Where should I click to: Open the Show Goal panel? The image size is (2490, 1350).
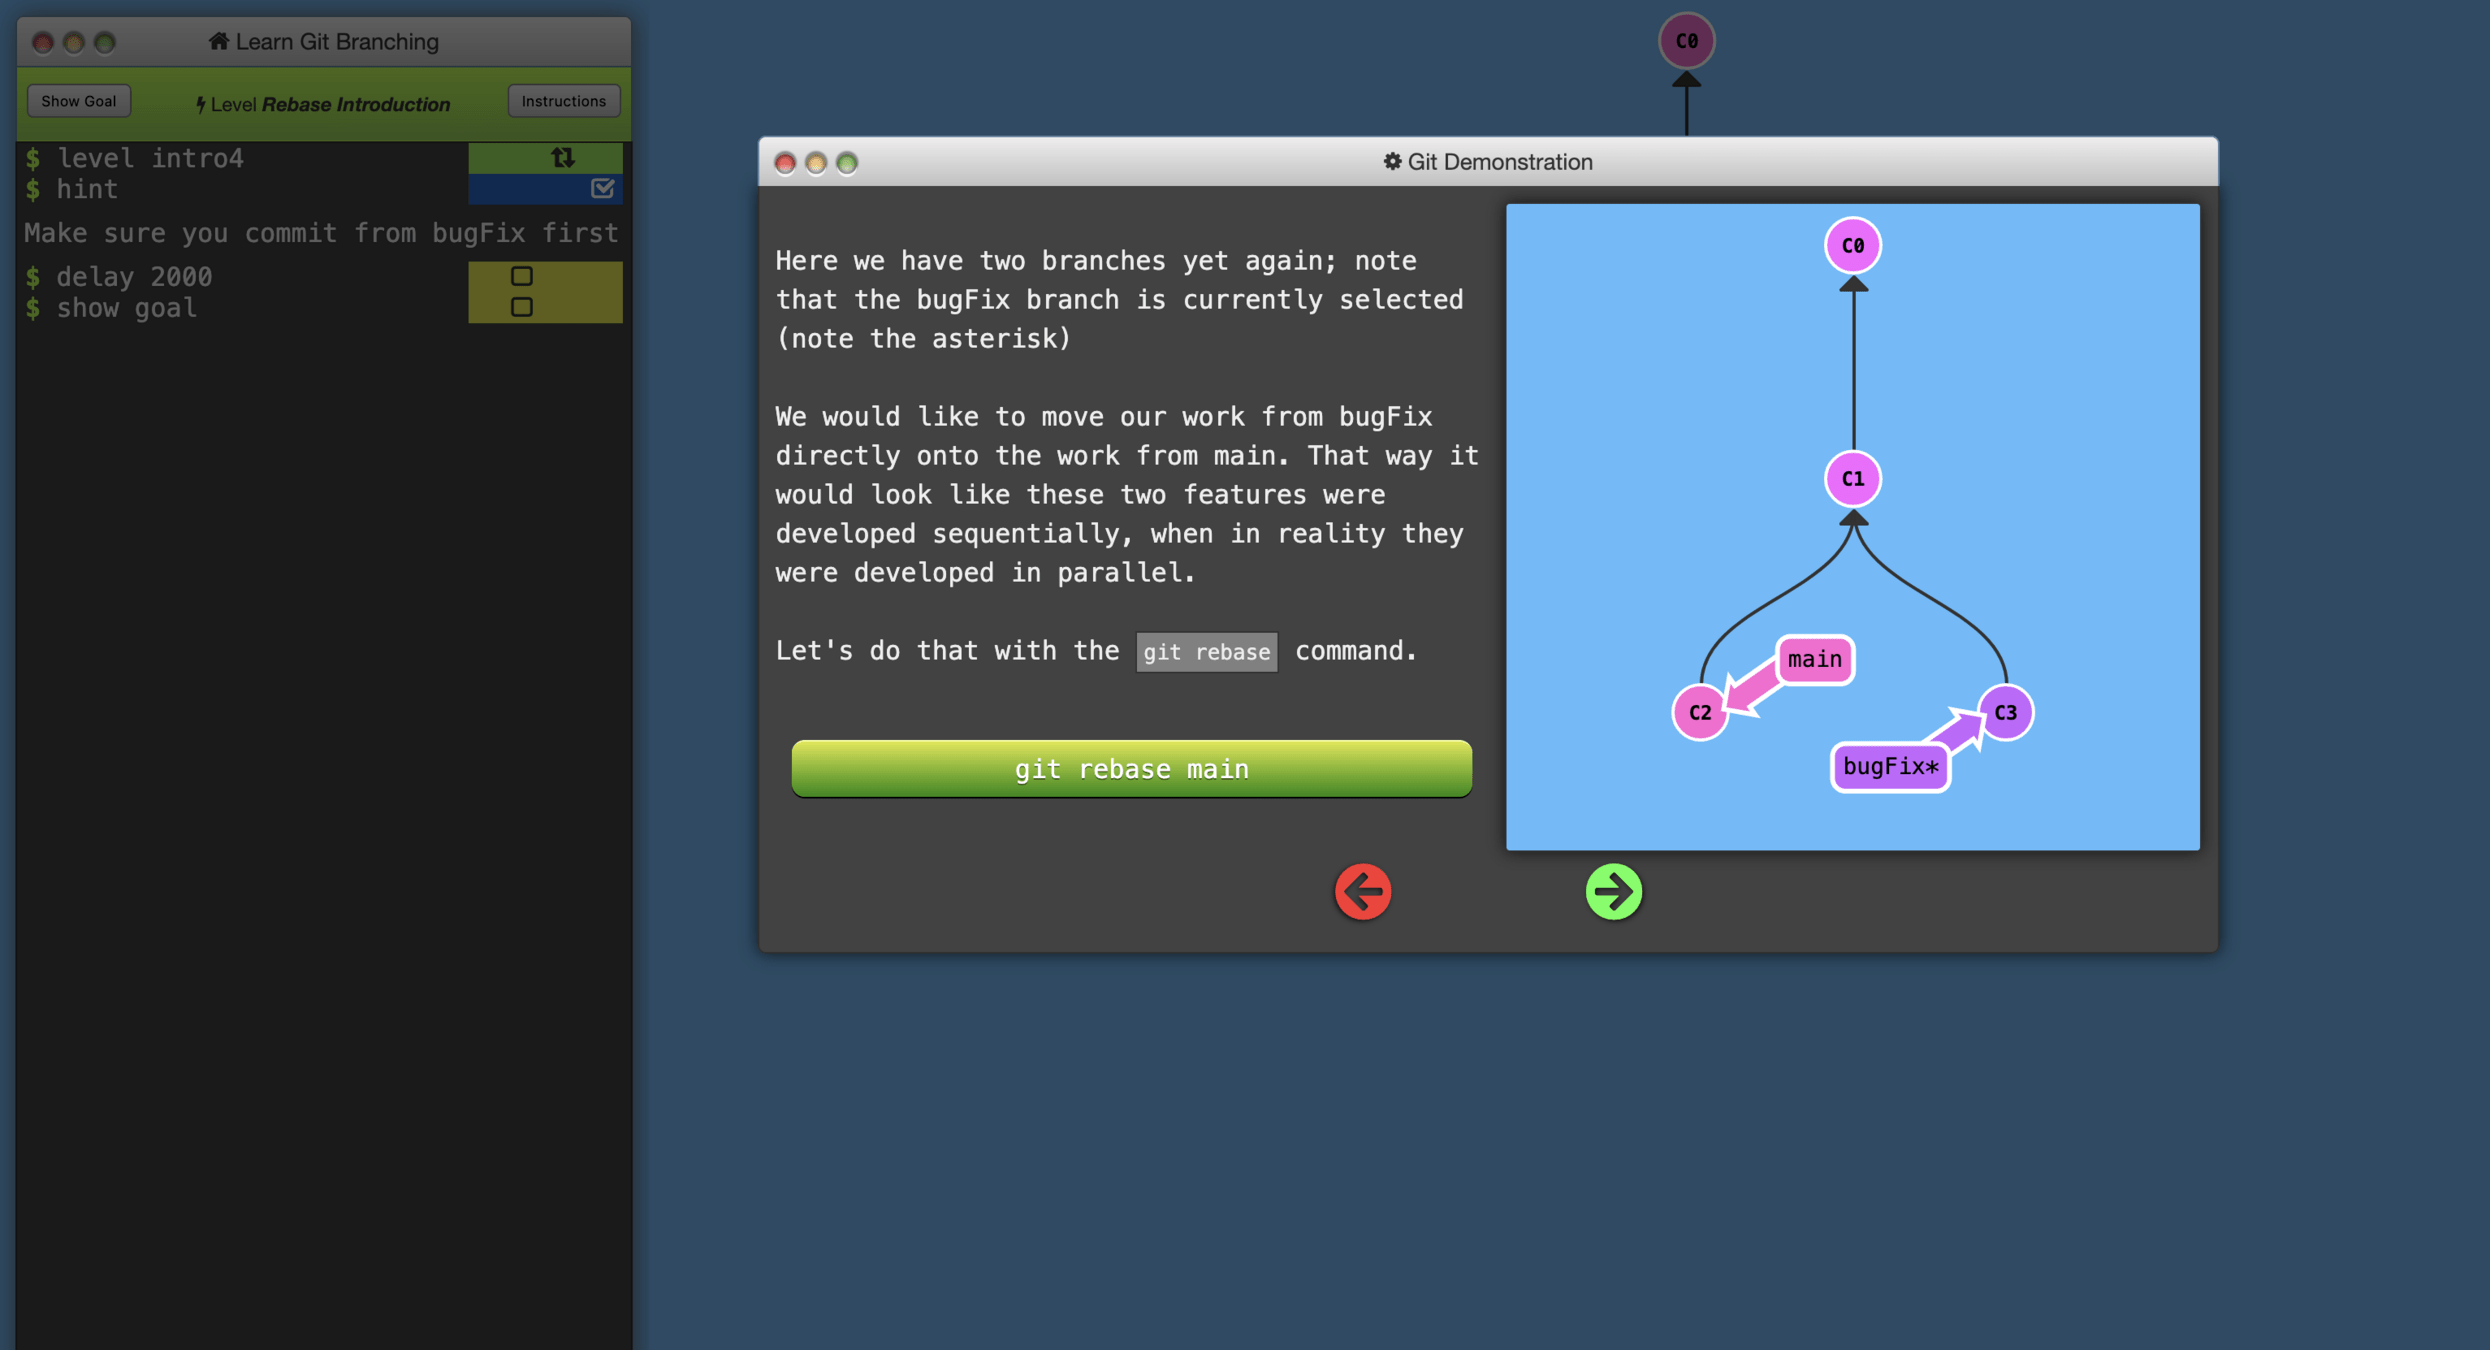79,101
